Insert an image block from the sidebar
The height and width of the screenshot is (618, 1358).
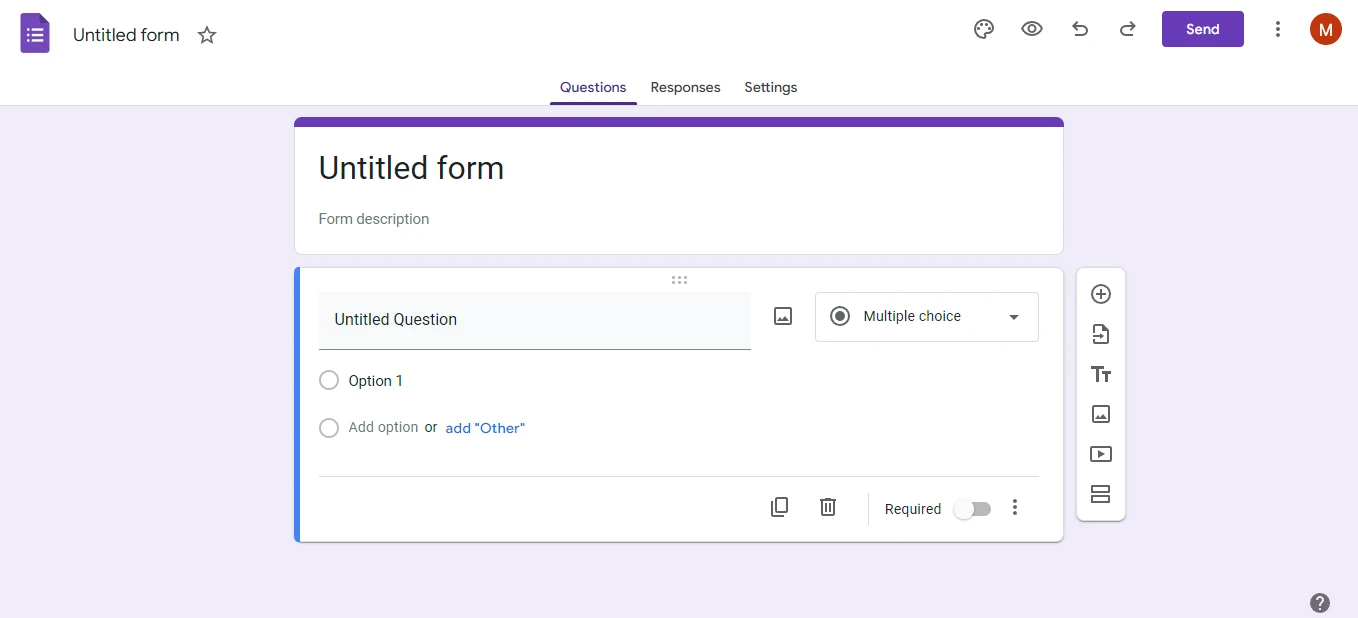click(x=1101, y=414)
